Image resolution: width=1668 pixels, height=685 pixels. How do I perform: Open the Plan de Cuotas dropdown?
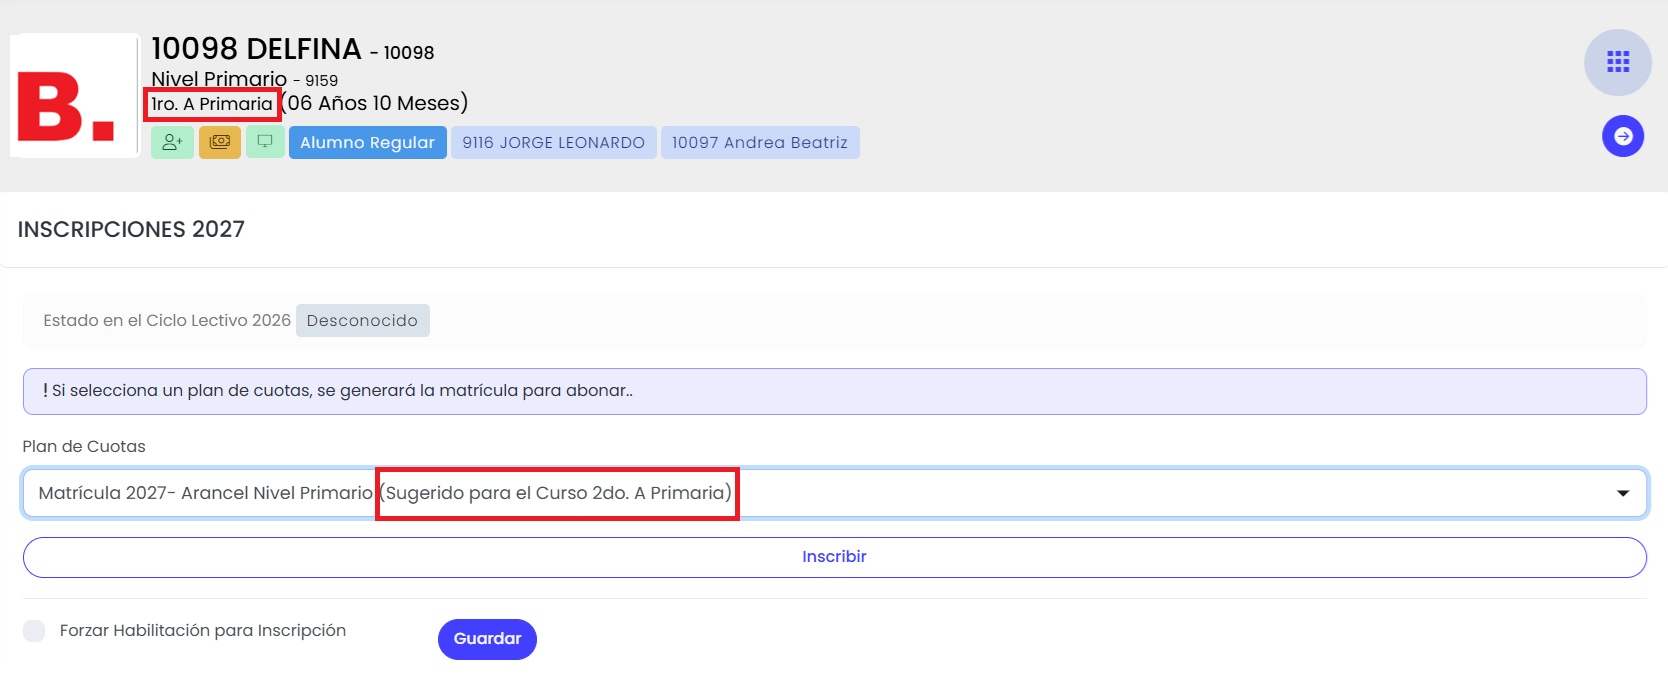click(834, 493)
